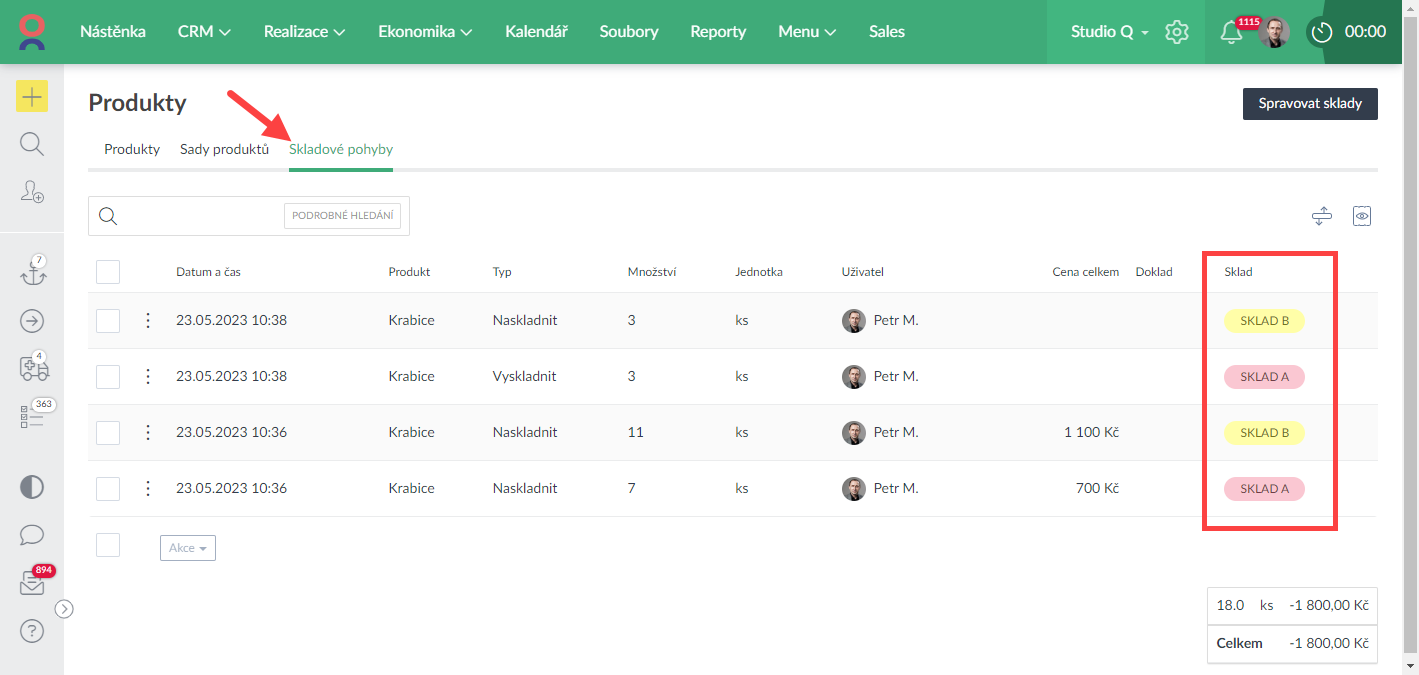Open the settings gear in top bar
Screen dimensions: 1419x675
[1177, 32]
